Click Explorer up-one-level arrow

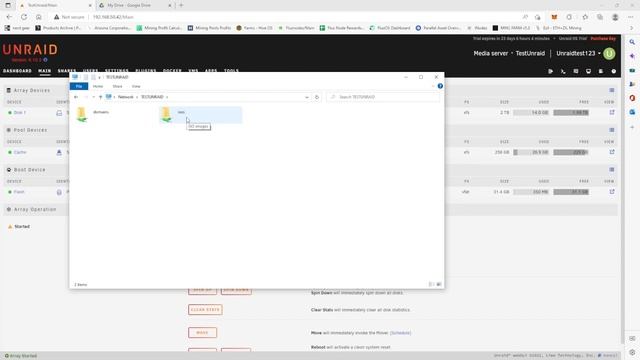coord(100,97)
